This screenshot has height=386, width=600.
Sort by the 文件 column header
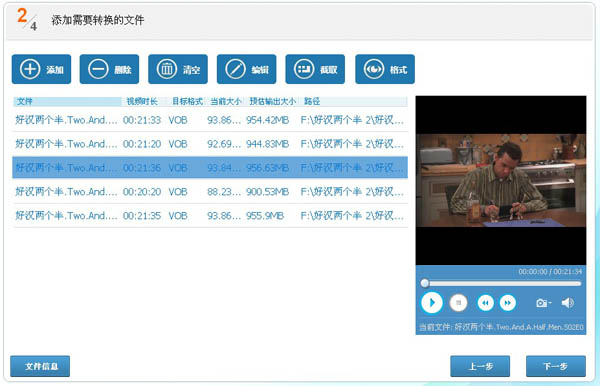[x=67, y=101]
